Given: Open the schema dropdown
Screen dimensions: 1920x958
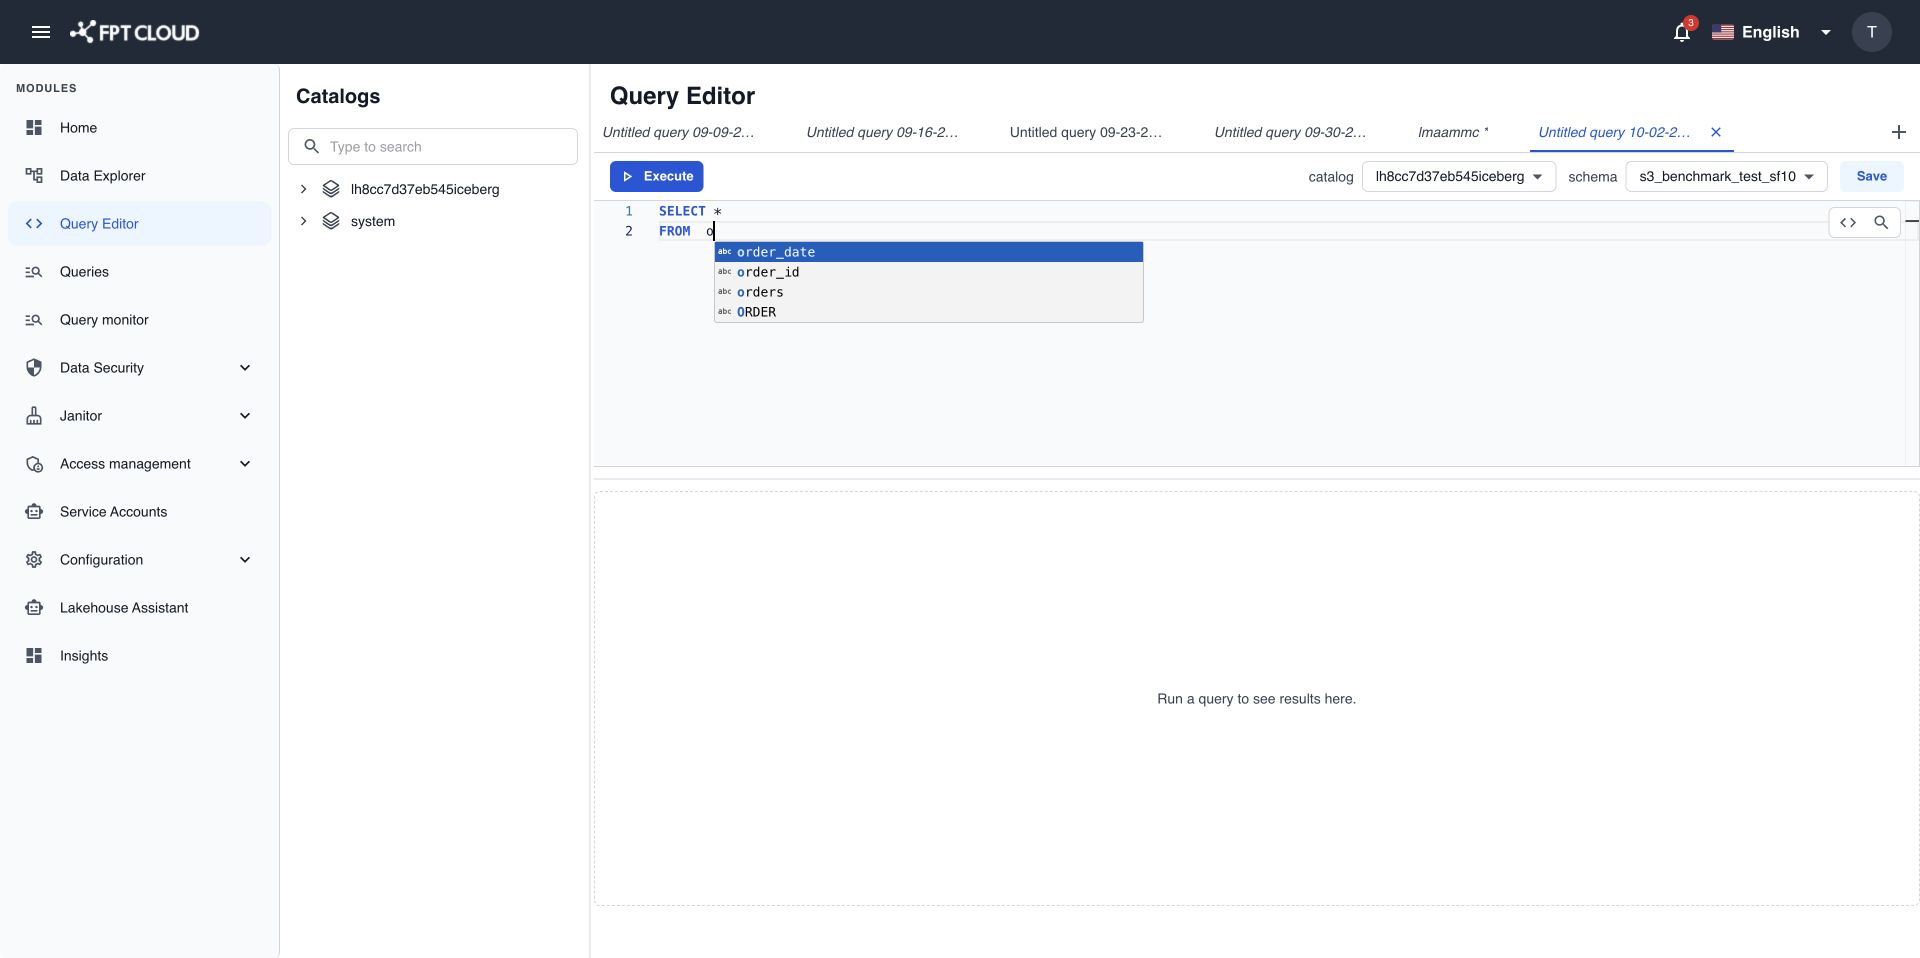Looking at the screenshot, I should (x=1727, y=177).
